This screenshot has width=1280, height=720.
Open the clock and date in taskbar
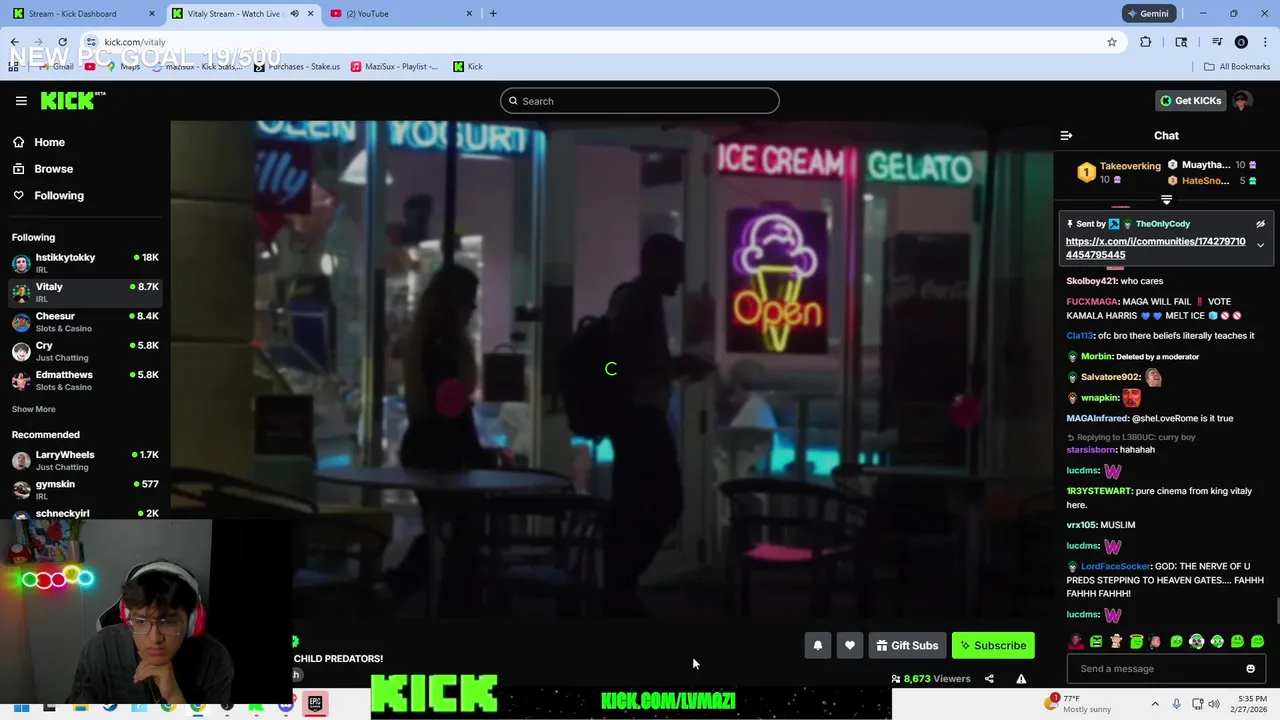pyautogui.click(x=1251, y=704)
